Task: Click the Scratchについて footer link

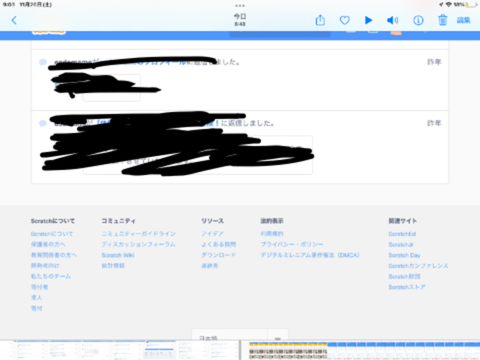Action: click(x=52, y=234)
